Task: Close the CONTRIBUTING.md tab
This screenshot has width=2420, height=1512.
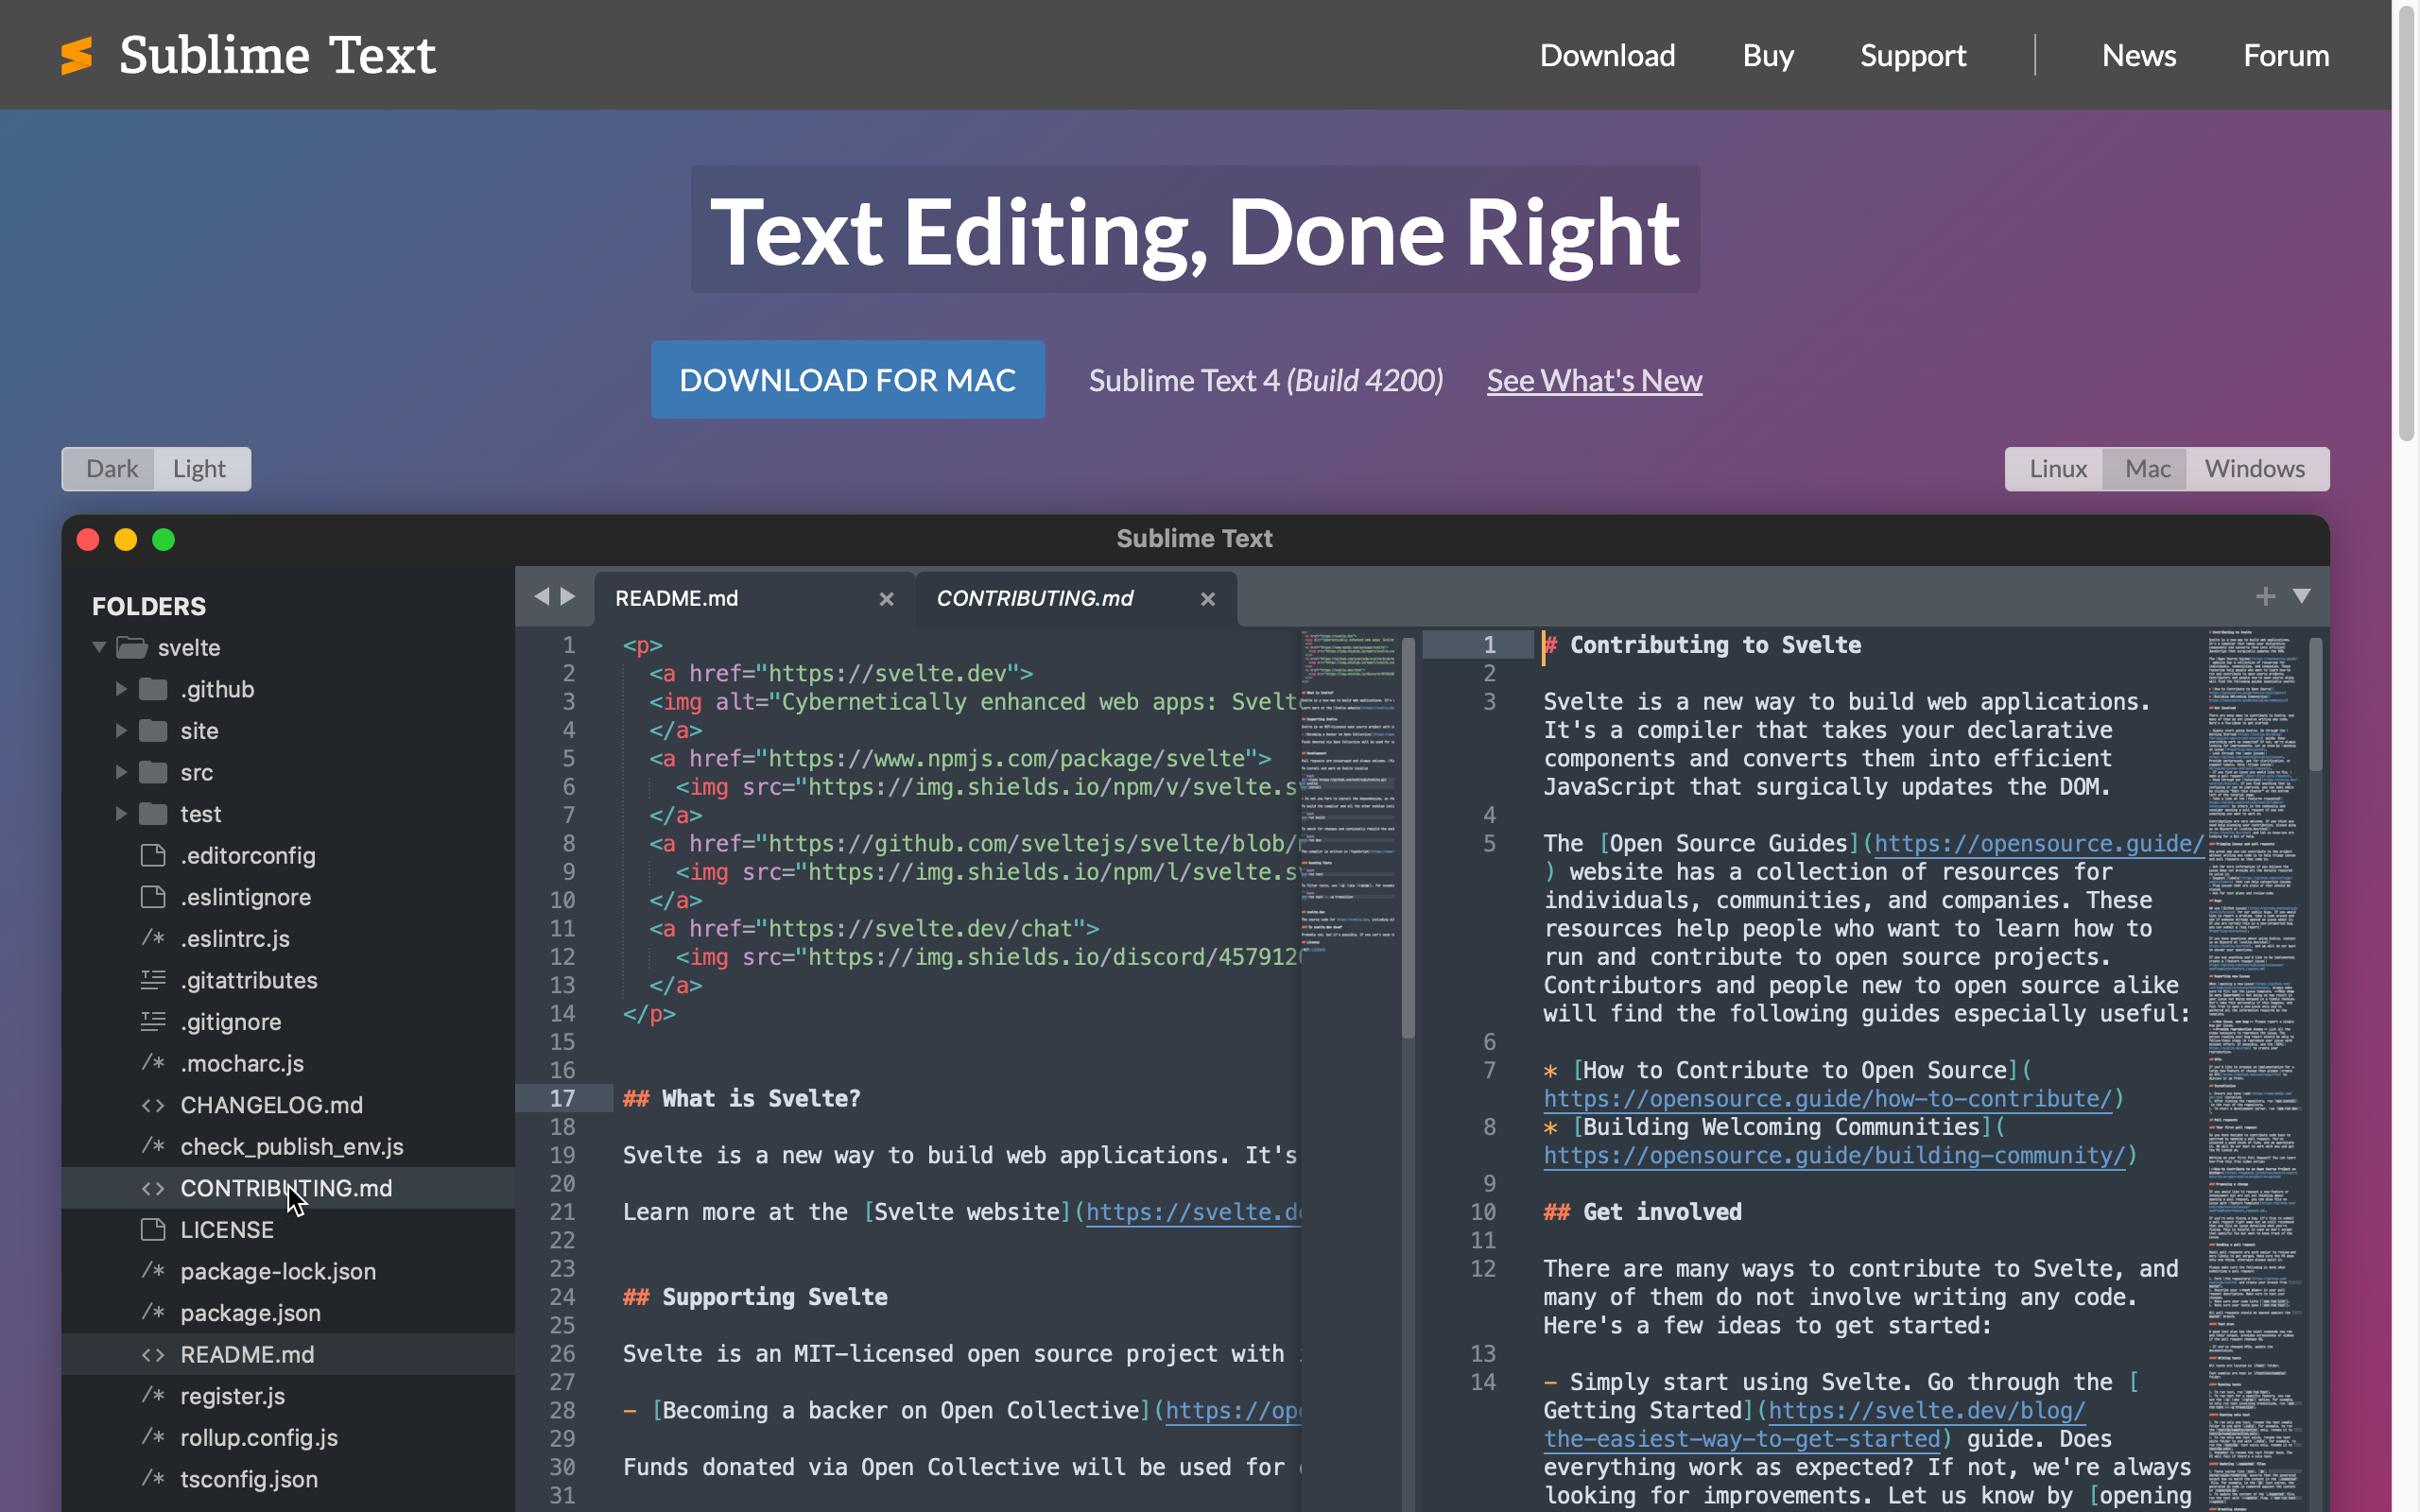Action: (1208, 599)
